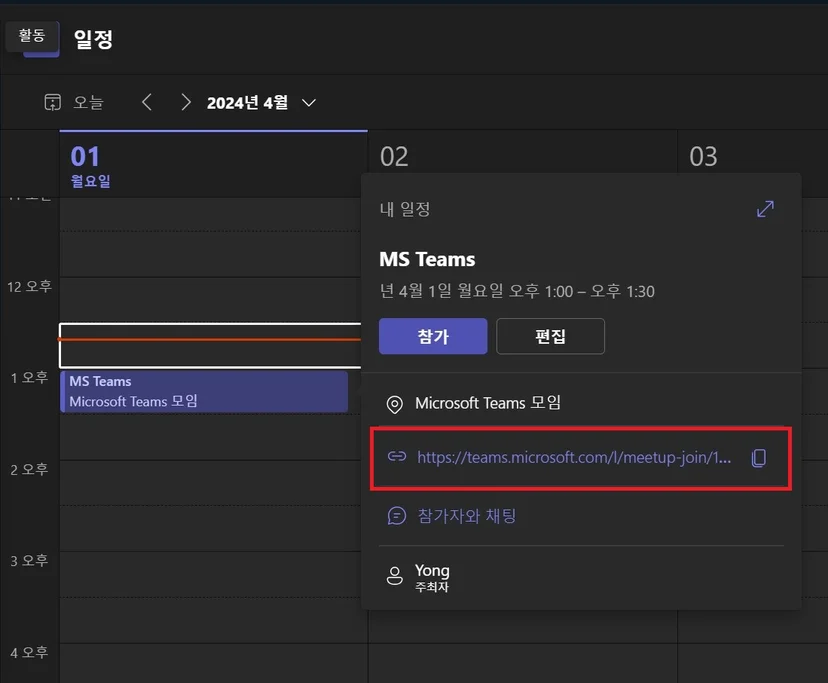
Task: Click the 참가 button to join
Action: (x=433, y=336)
